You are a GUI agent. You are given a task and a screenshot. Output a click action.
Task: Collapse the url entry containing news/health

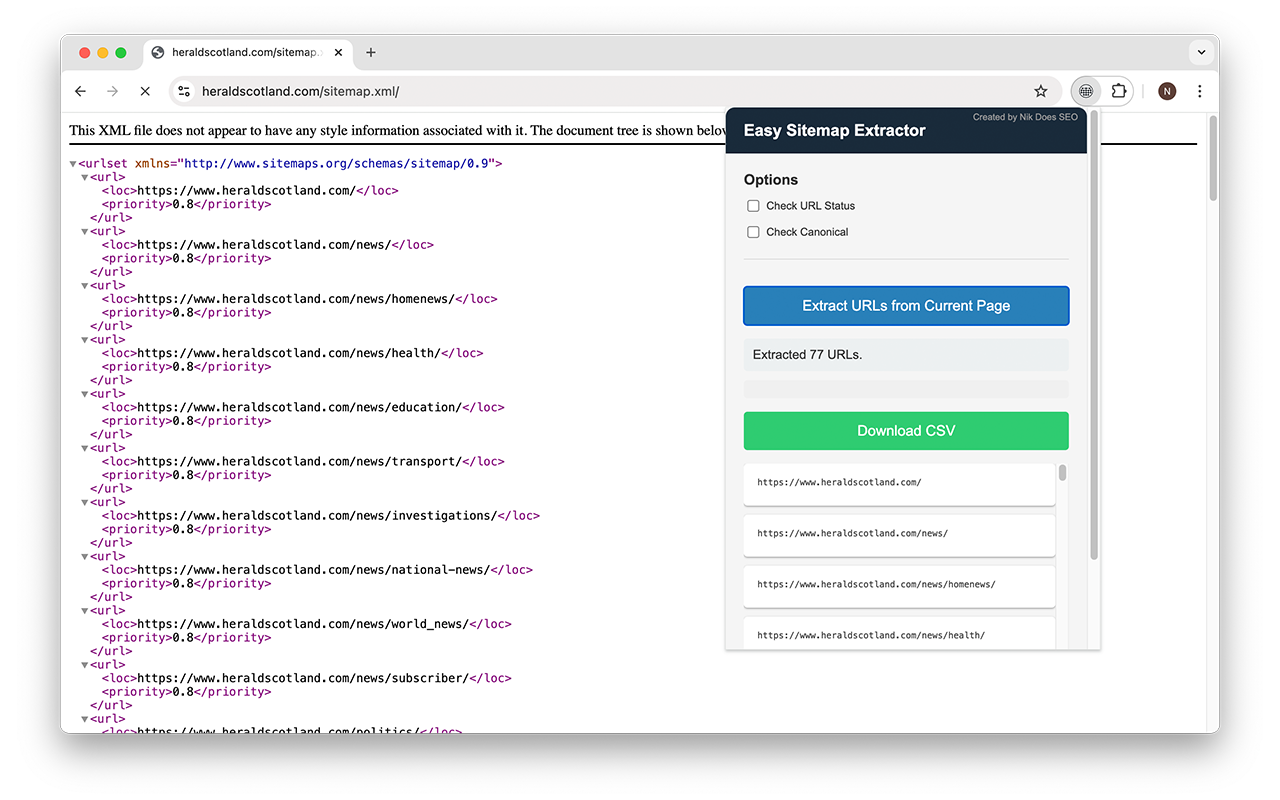83,339
